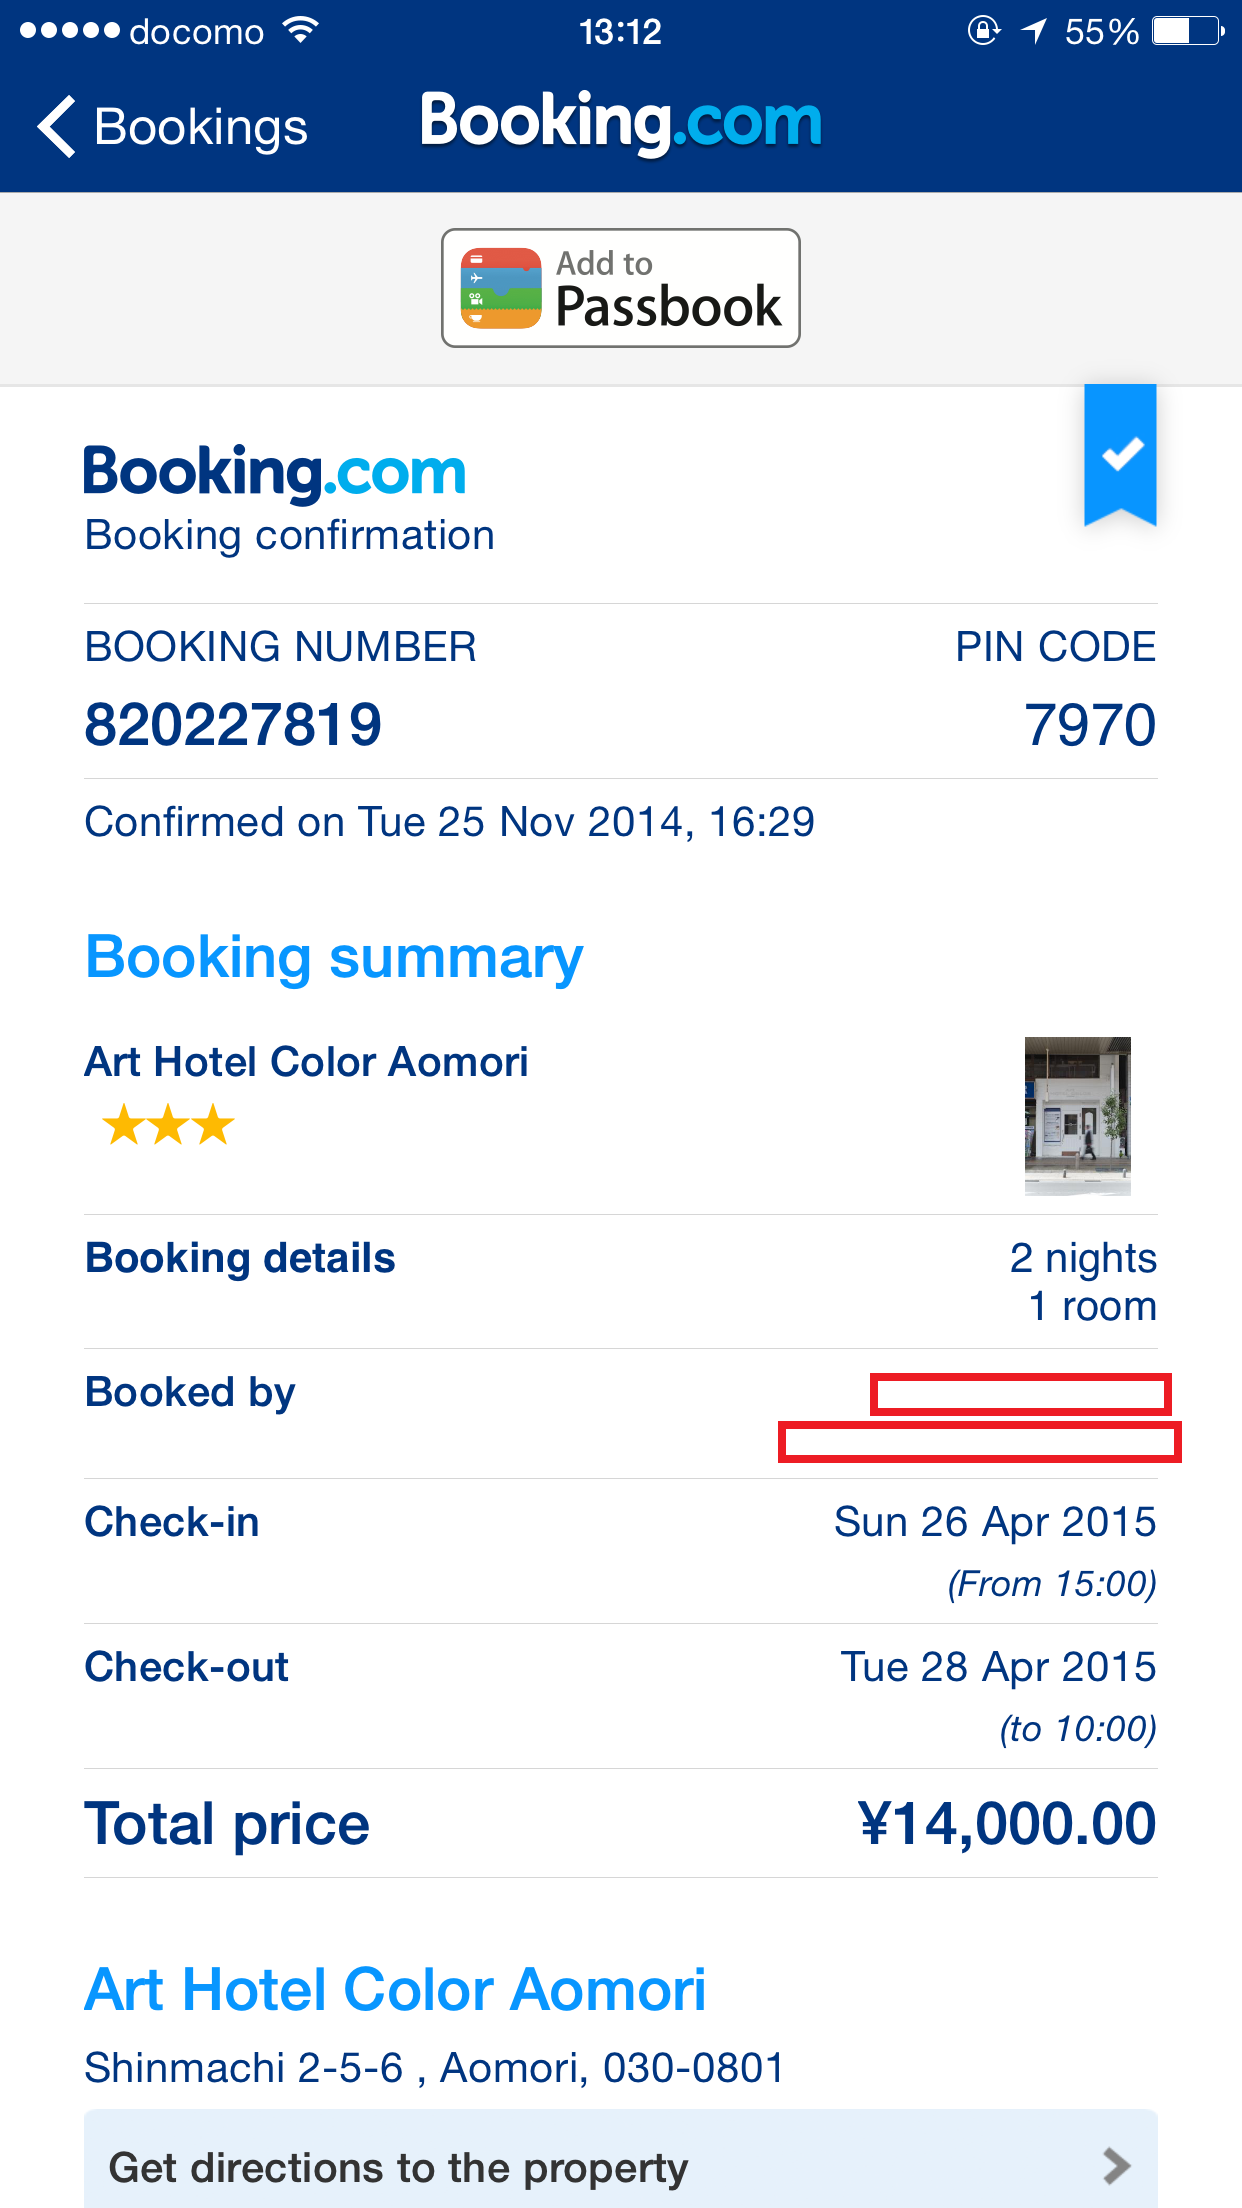Tap the rotation lock status icon
Image resolution: width=1242 pixels, height=2208 pixels.
coord(983,31)
